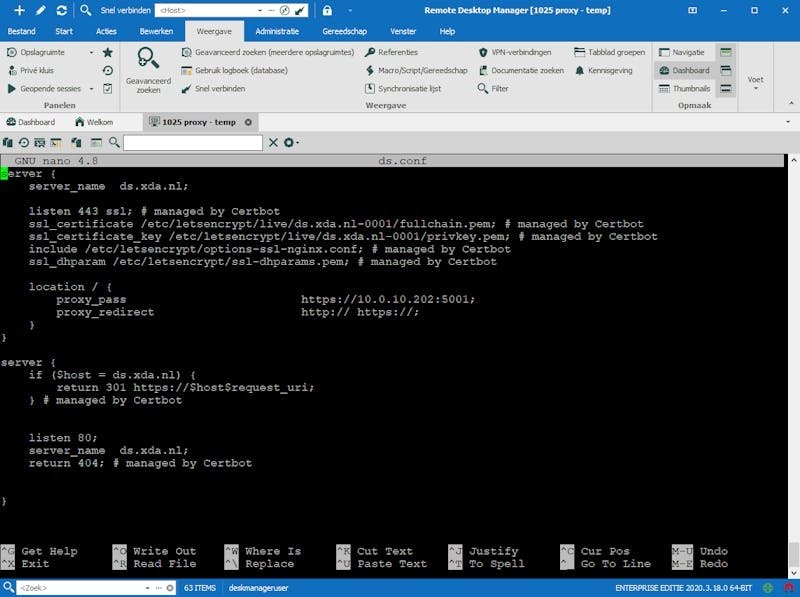Switch to the Venster ribbon tab

[x=403, y=31]
